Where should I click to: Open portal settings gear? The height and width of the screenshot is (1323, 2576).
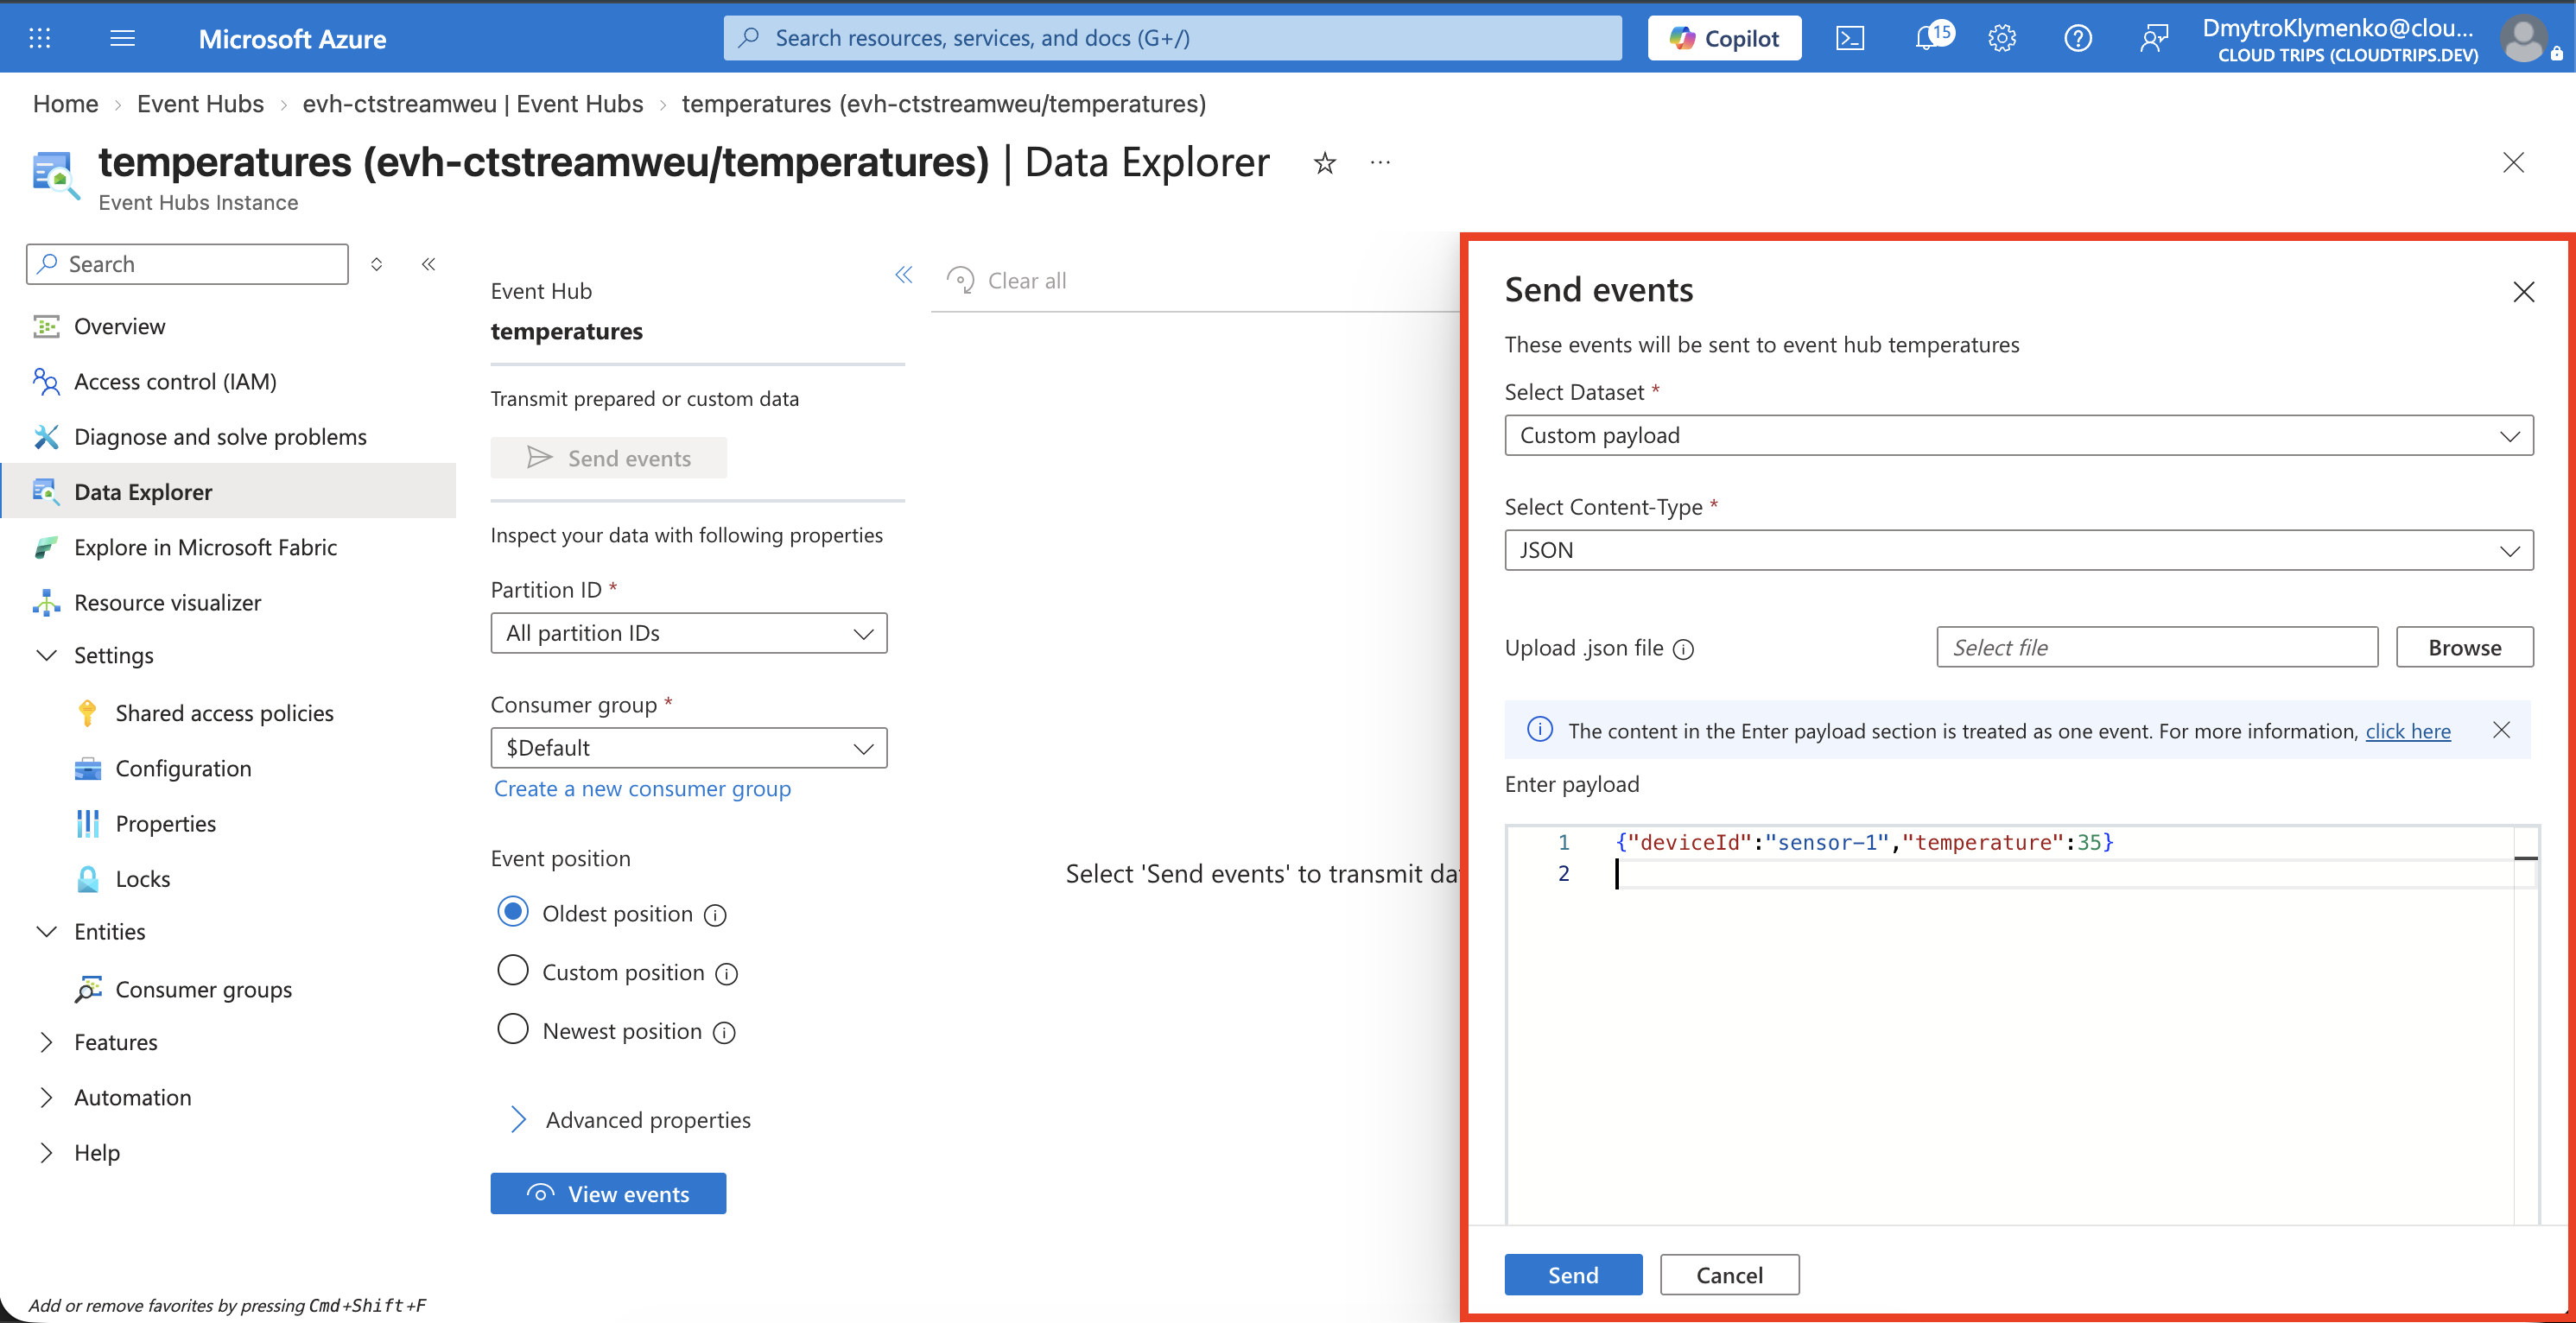2002,38
